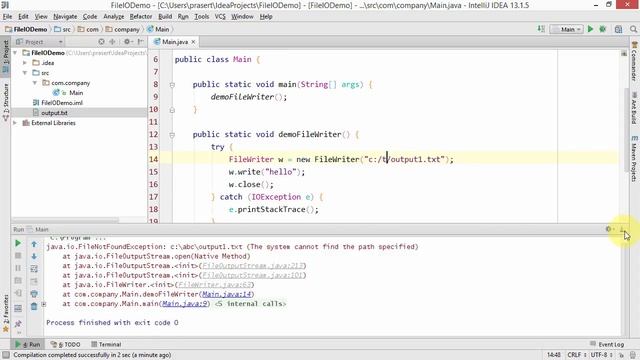Open the File menu
Viewport: 640px width, 360px height.
(x=7, y=17)
